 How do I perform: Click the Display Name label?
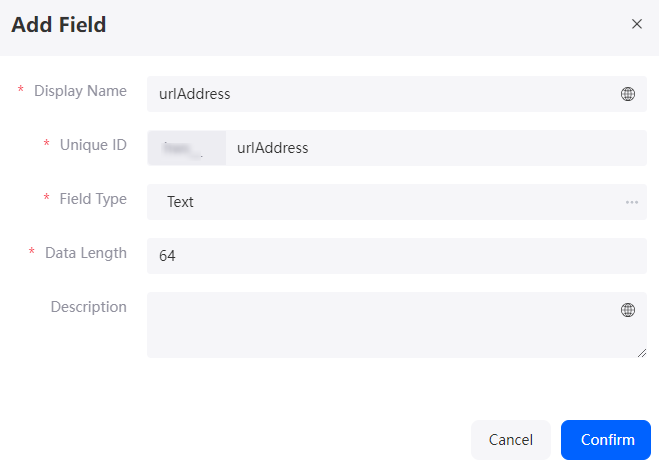80,91
